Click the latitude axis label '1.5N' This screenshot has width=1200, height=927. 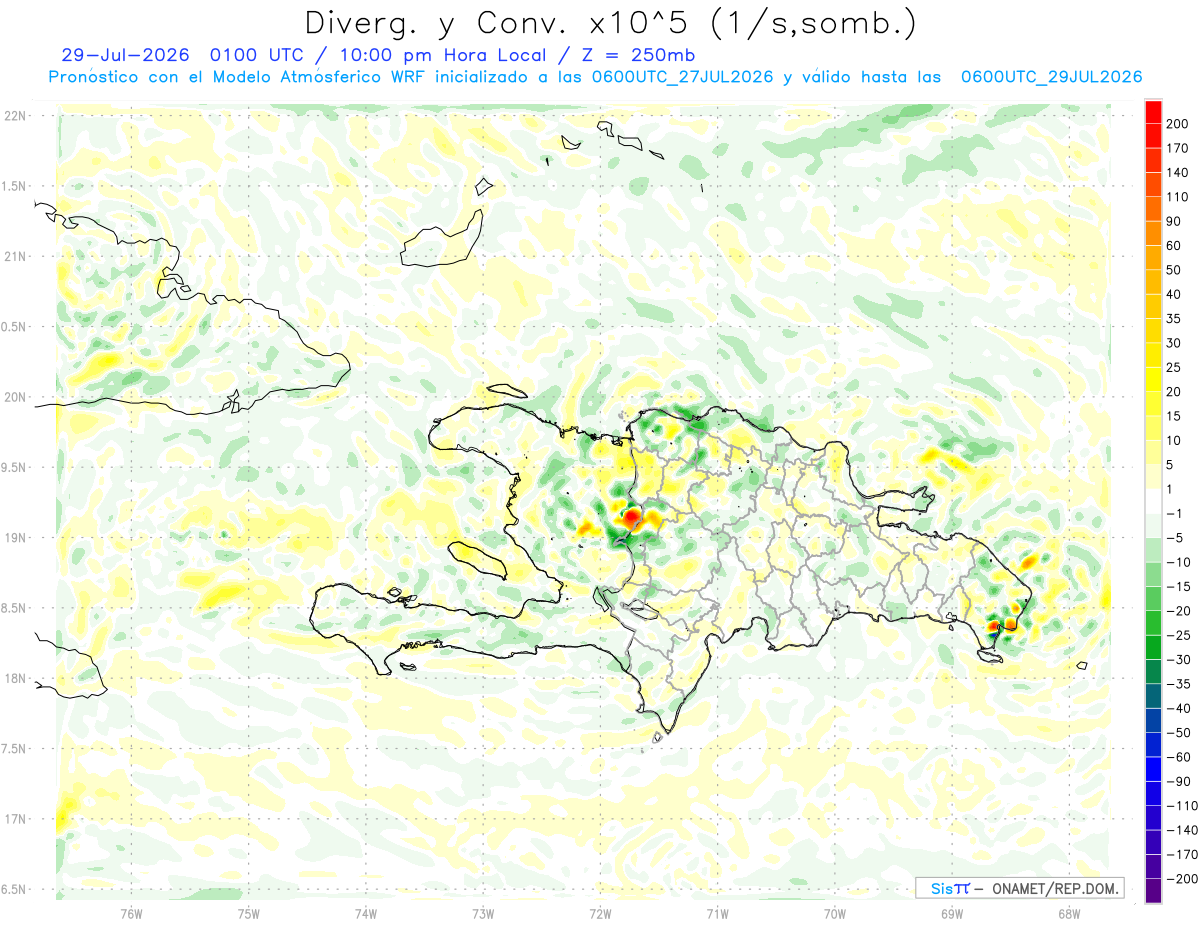[x=13, y=186]
